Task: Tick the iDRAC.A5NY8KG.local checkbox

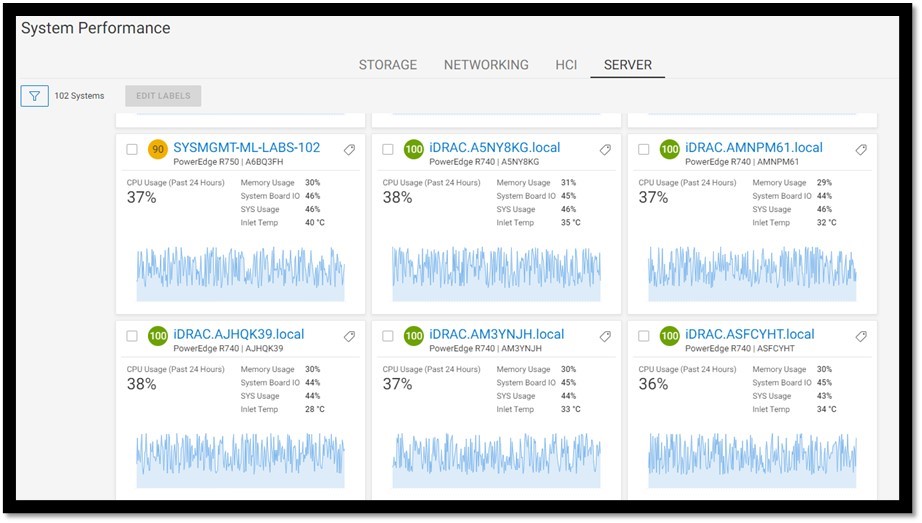Action: coord(388,150)
